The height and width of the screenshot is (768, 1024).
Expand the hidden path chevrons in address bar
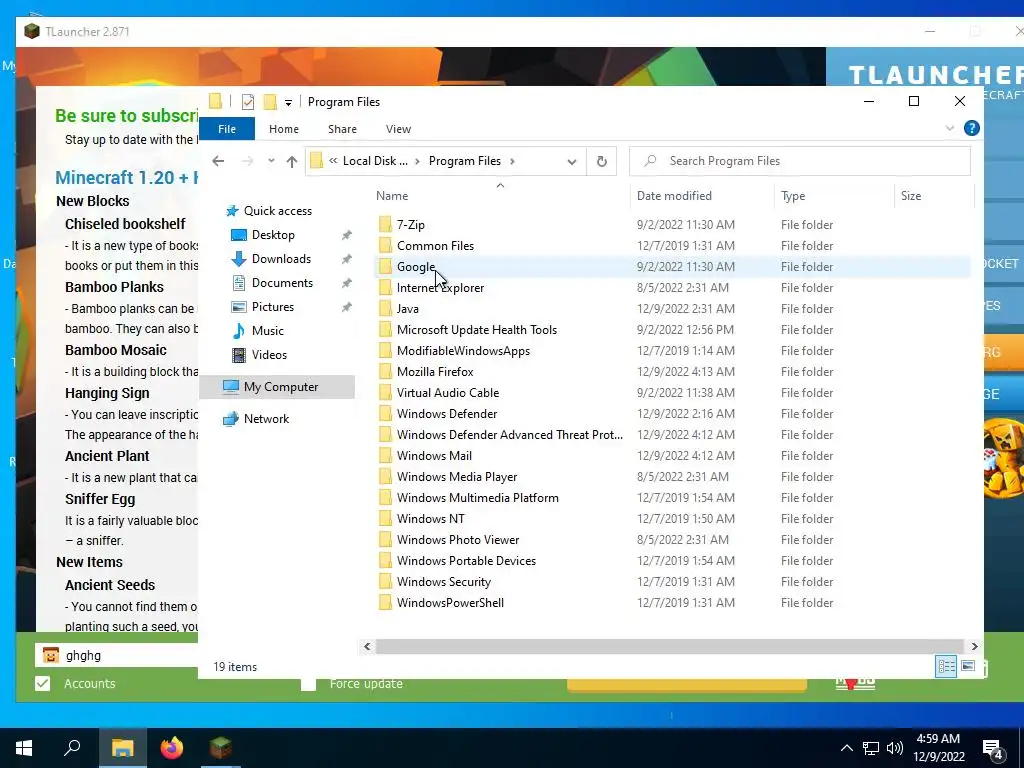[333, 161]
